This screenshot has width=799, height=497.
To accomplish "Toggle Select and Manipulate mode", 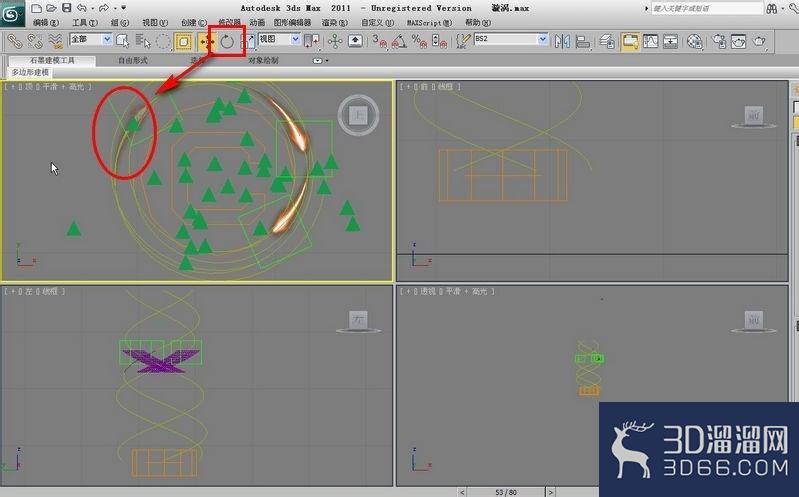I will [335, 41].
